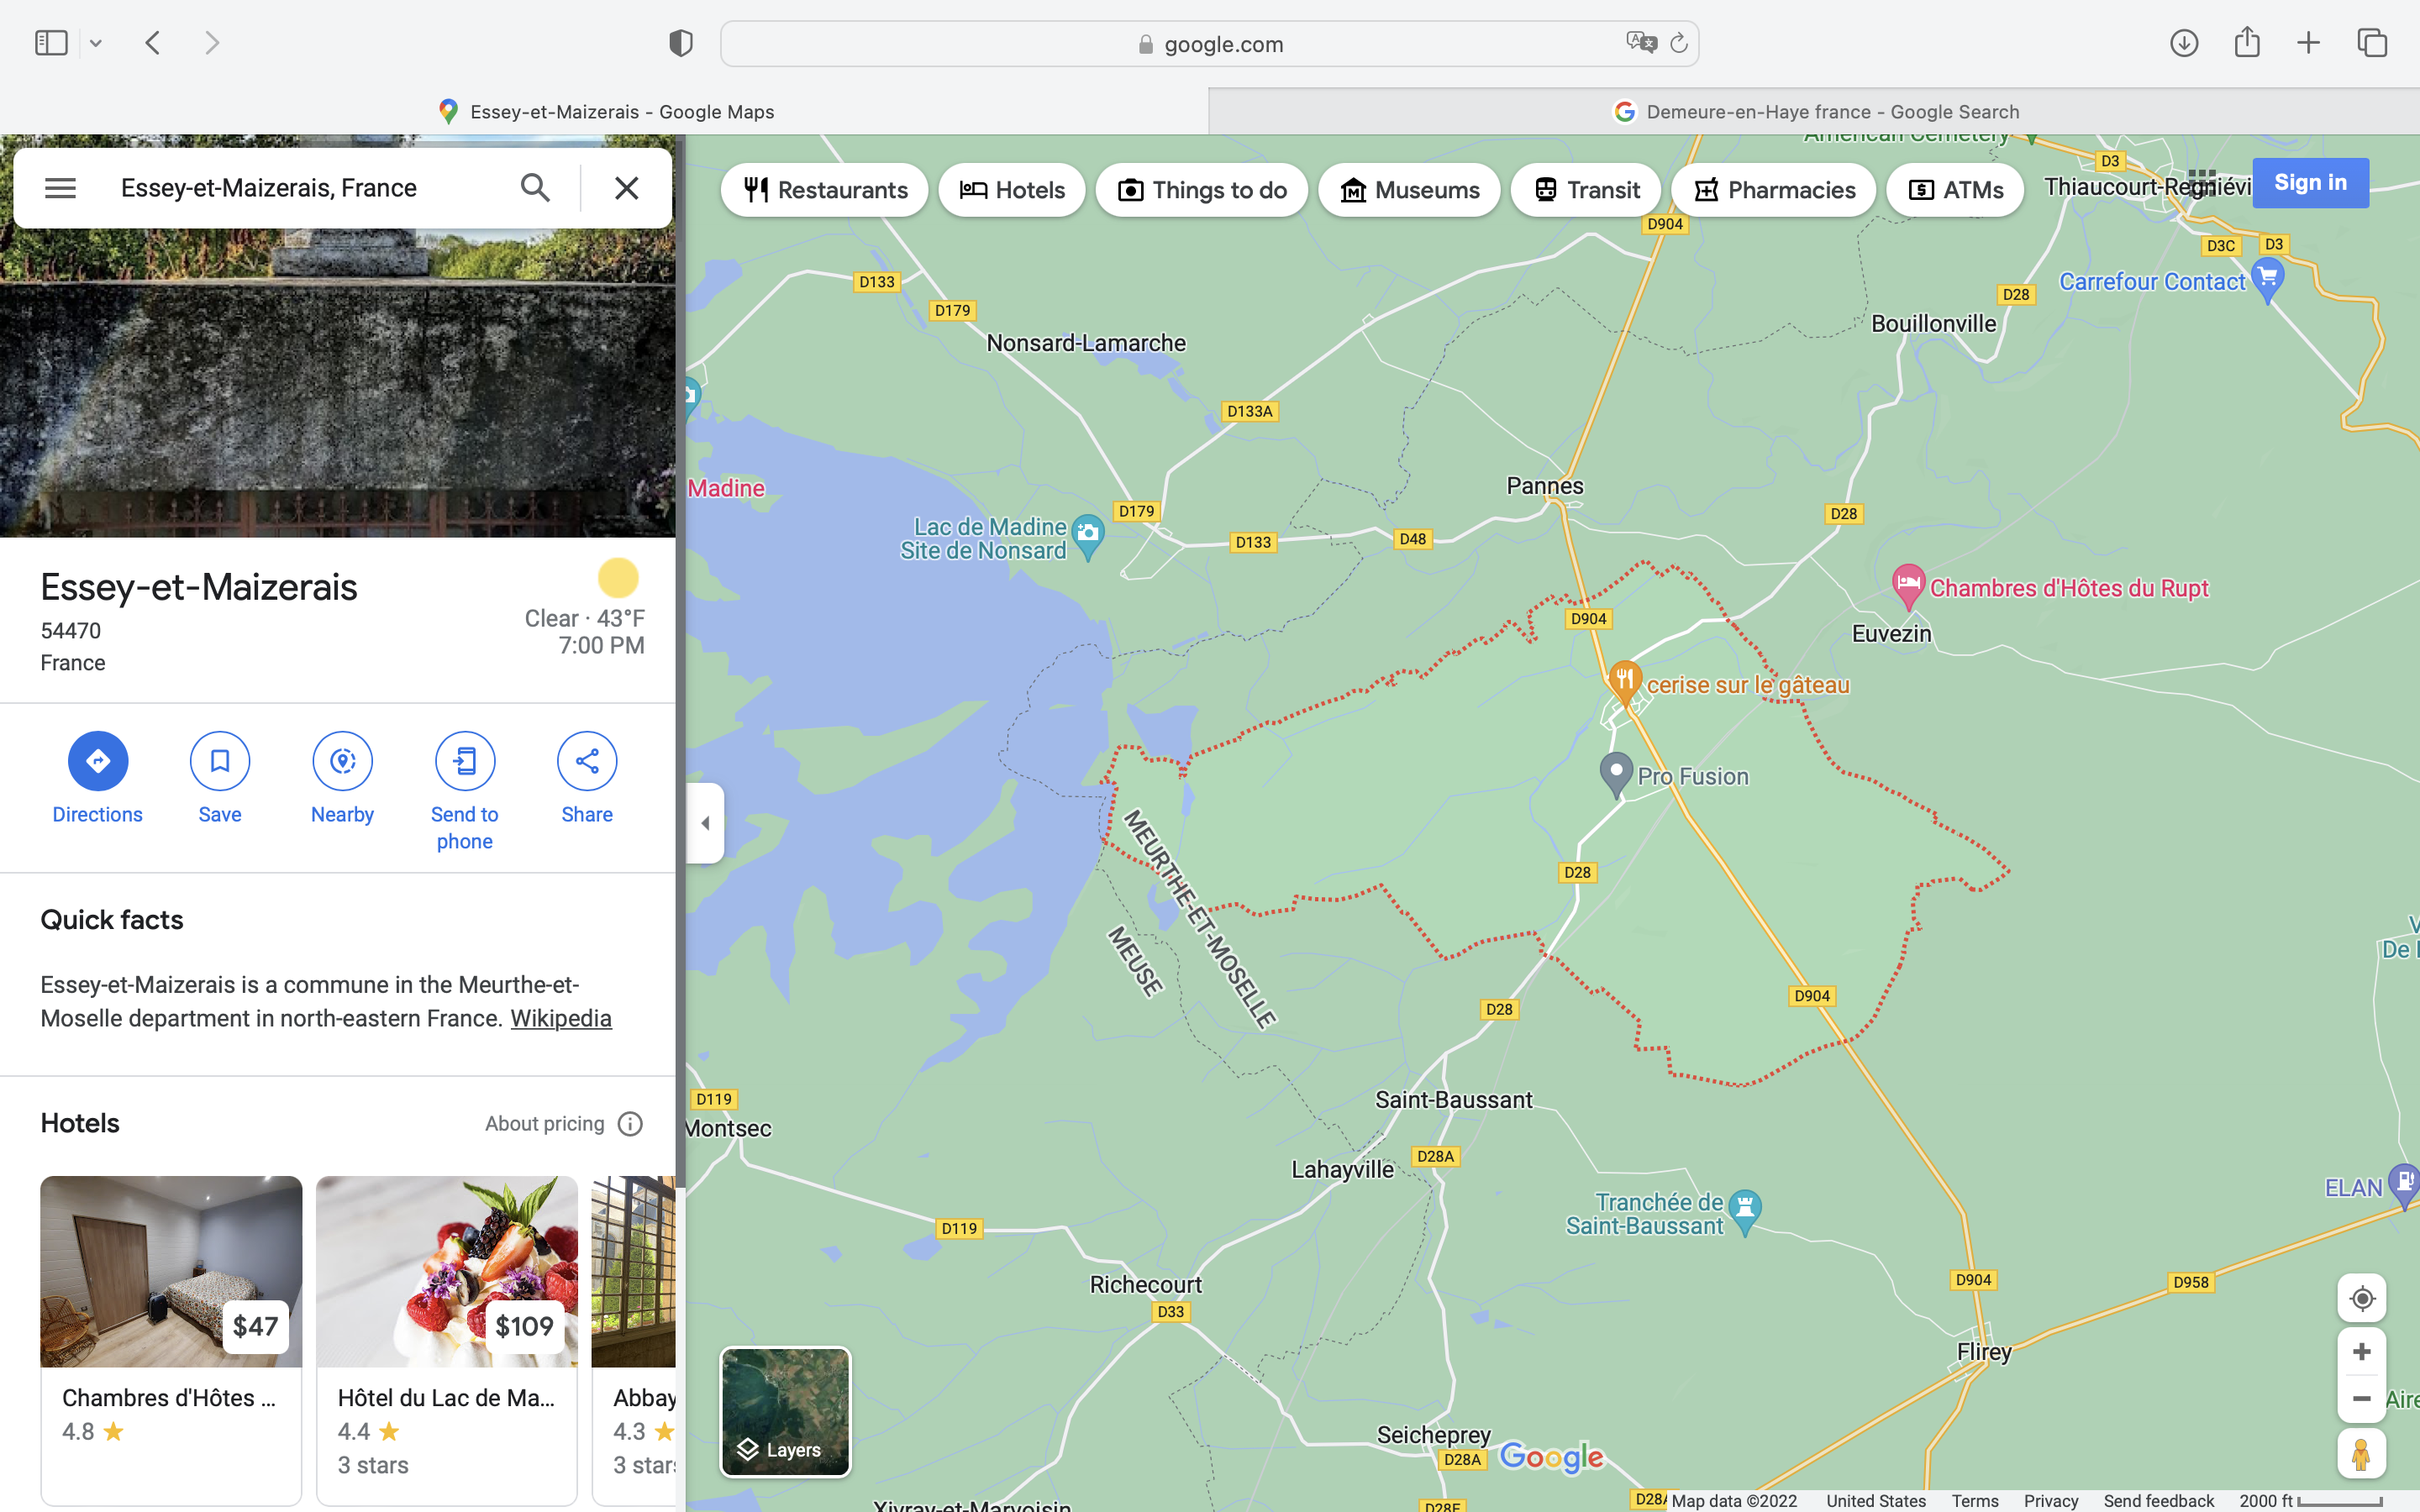Open Street View pegman

(2361, 1453)
